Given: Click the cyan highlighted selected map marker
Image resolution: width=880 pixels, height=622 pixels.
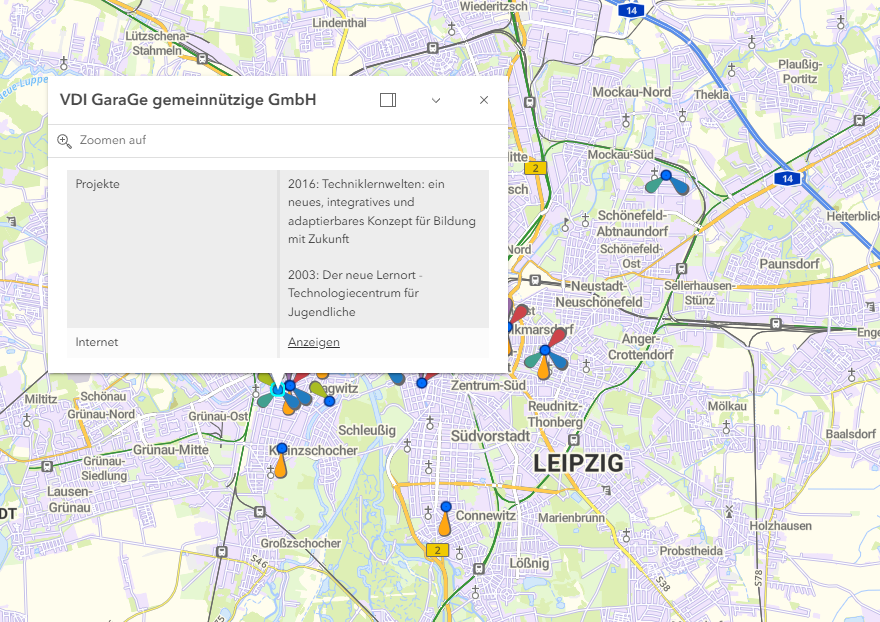Looking at the screenshot, I should pyautogui.click(x=277, y=389).
